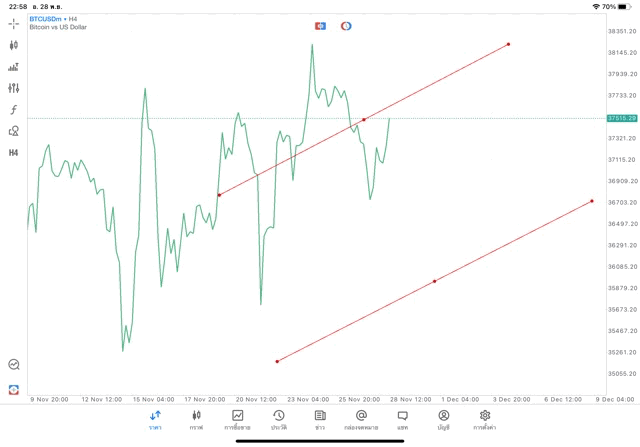Select the lower red trendline middle point
640x447 pixels.
(x=434, y=281)
